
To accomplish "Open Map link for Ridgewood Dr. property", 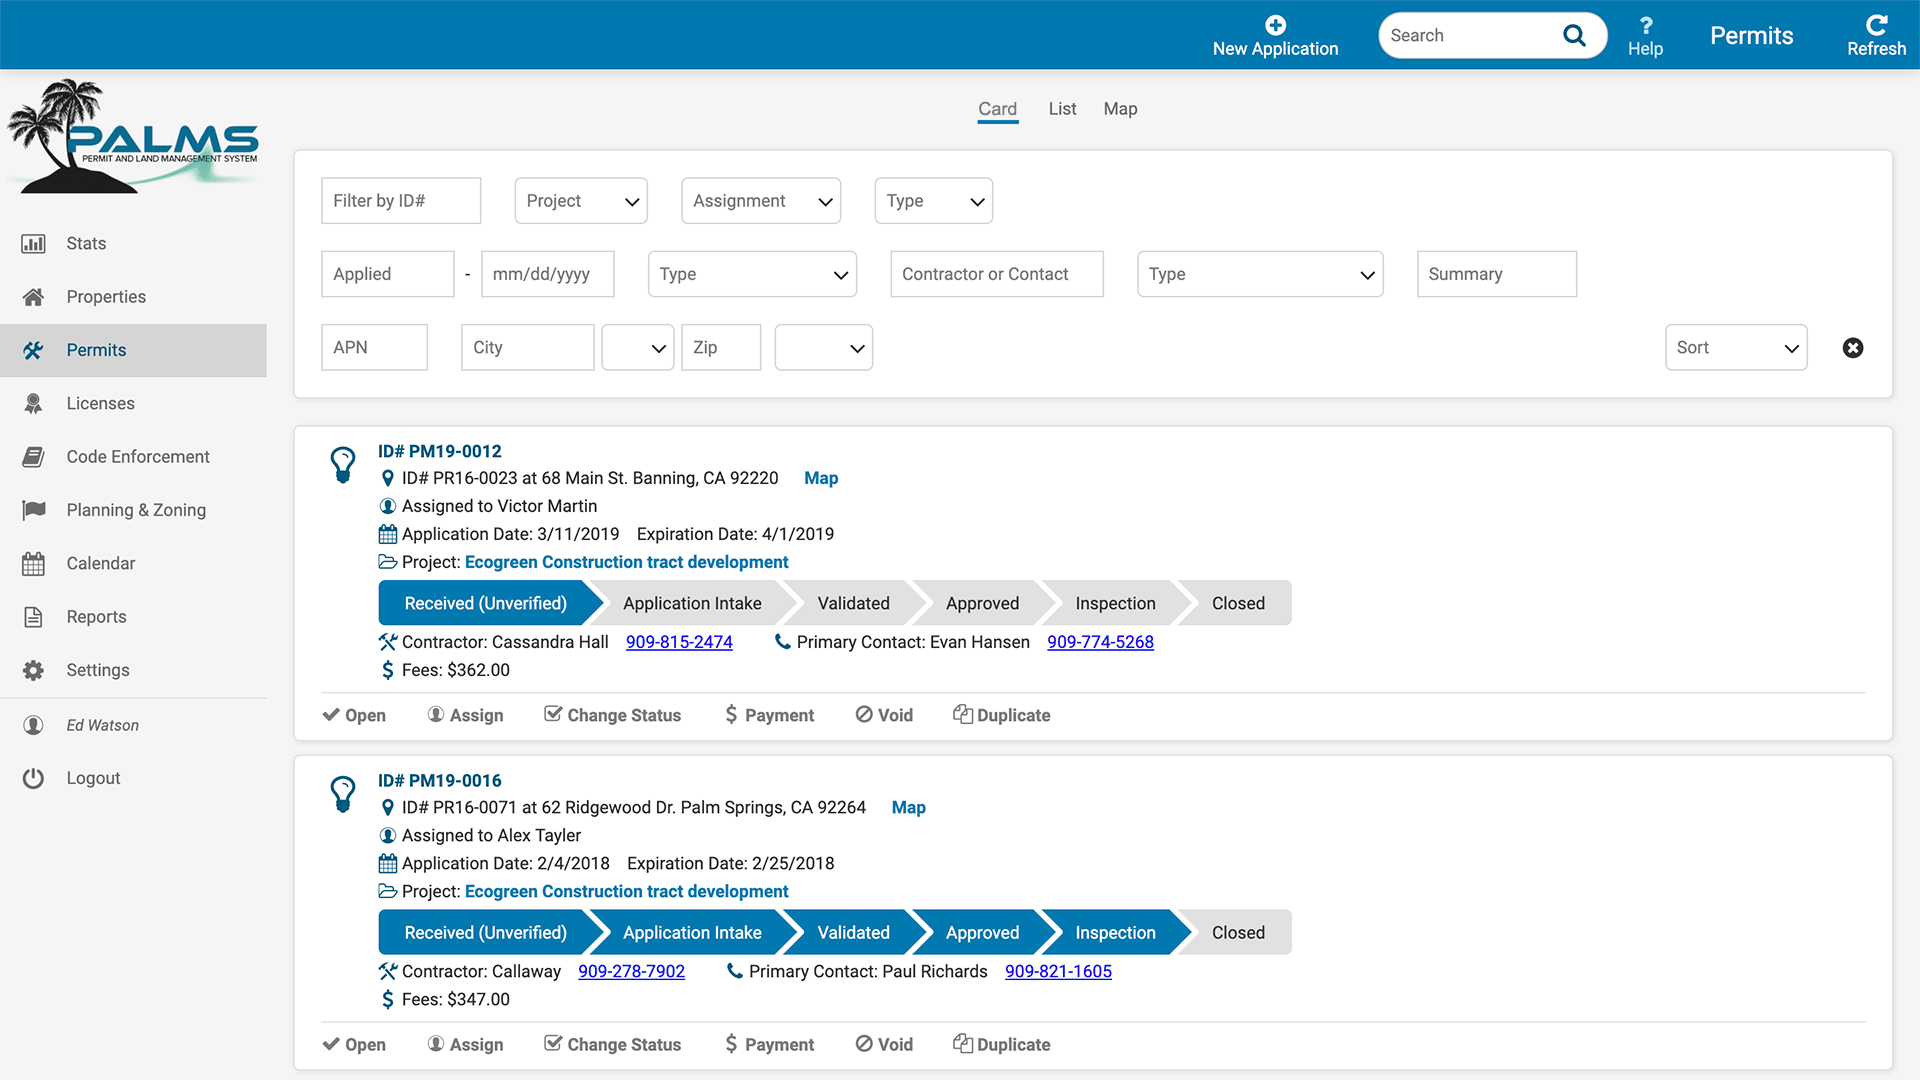I will (908, 807).
